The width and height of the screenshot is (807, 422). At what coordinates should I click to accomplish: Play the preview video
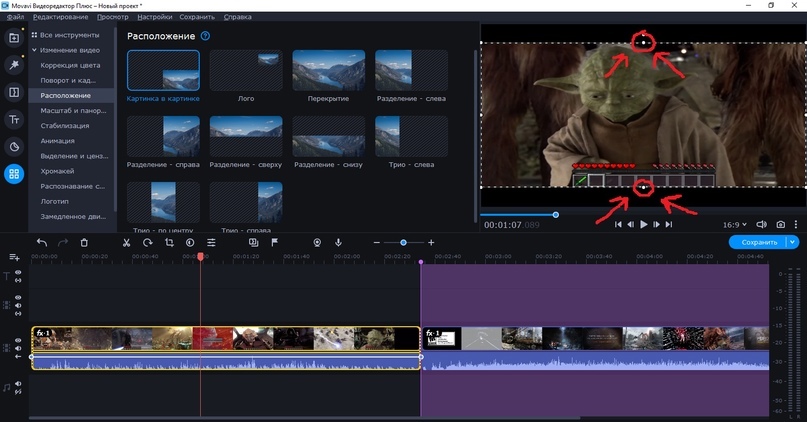pos(643,224)
